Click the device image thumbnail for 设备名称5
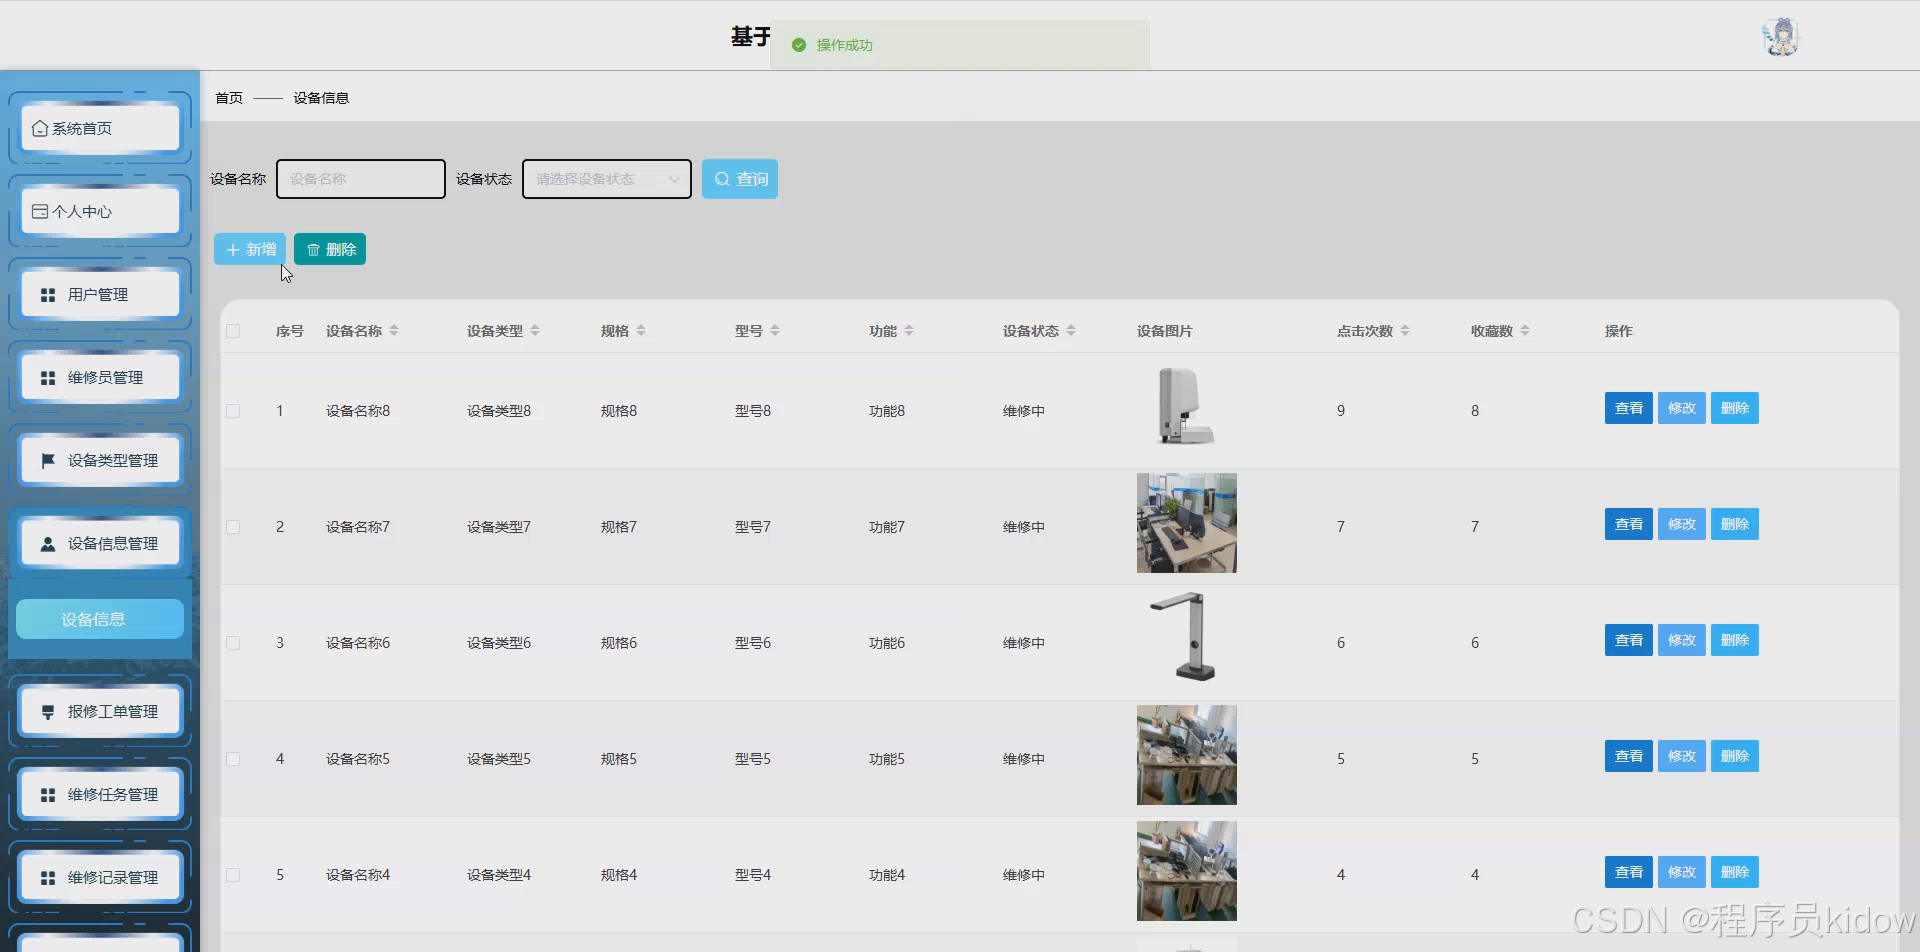This screenshot has height=952, width=1920. tap(1185, 754)
